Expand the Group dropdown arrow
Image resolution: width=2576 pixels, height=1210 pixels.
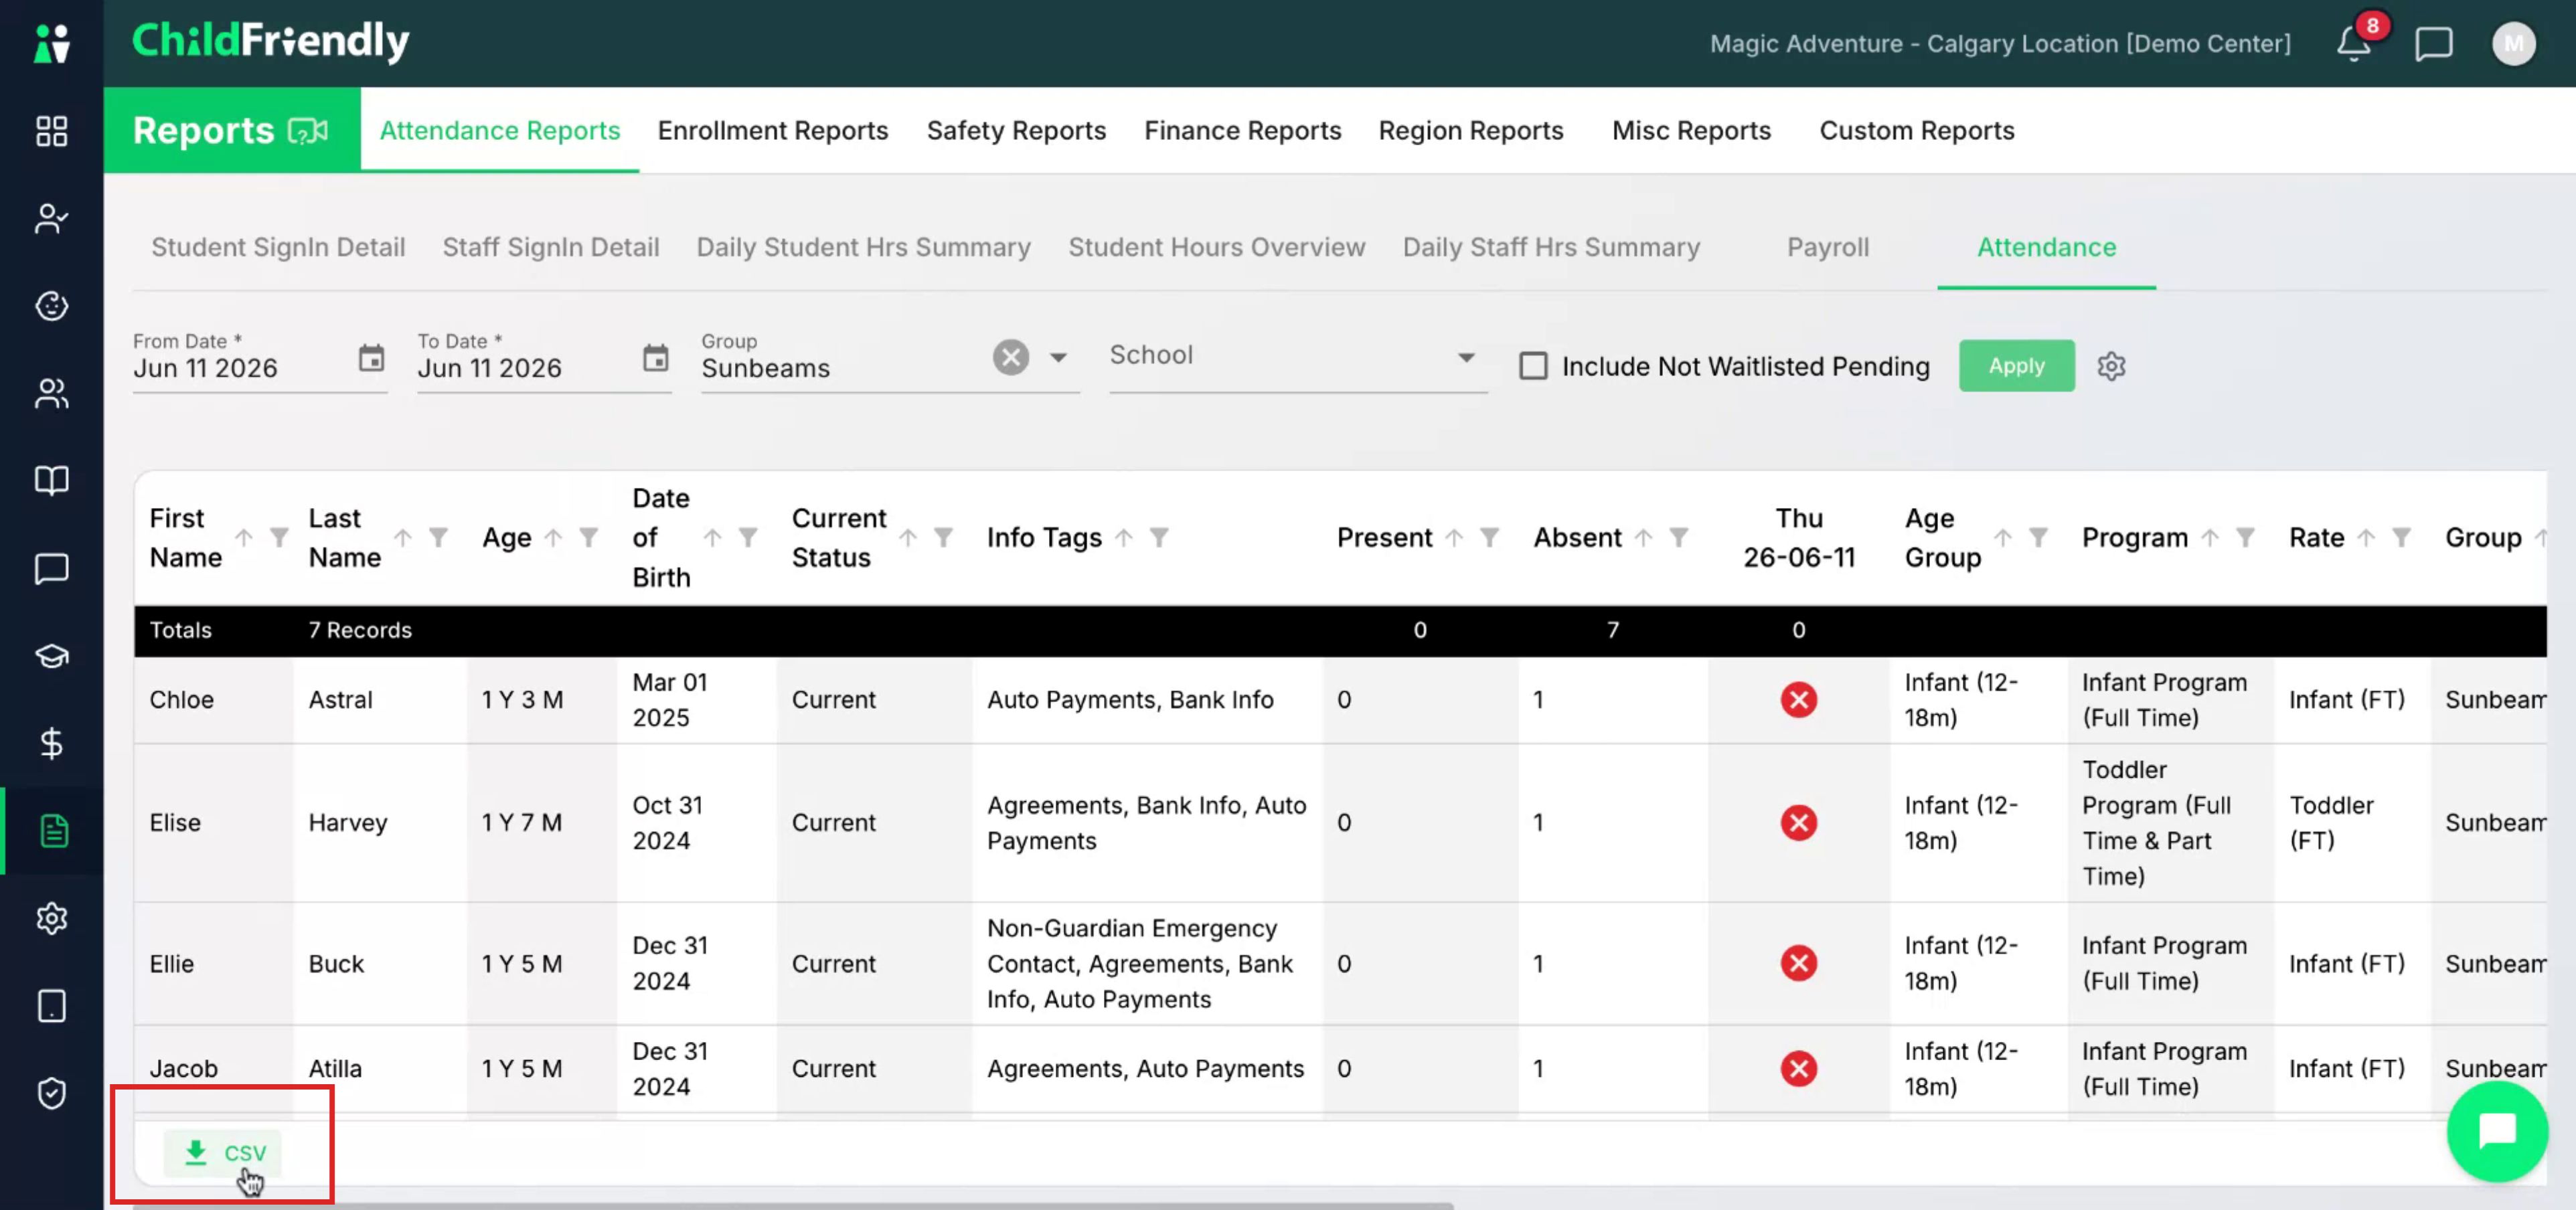1058,358
